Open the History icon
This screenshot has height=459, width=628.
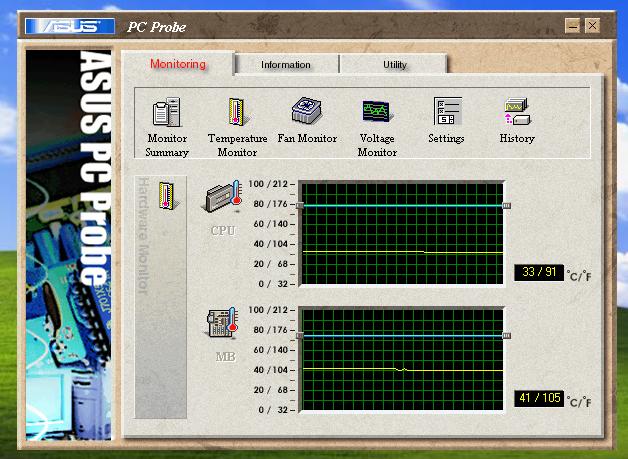[517, 111]
